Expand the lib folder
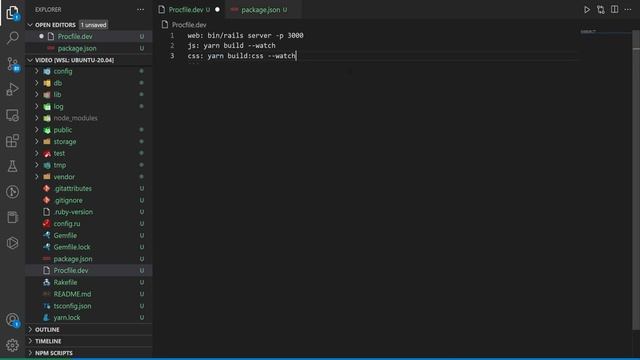Image resolution: width=640 pixels, height=360 pixels. [x=57, y=95]
